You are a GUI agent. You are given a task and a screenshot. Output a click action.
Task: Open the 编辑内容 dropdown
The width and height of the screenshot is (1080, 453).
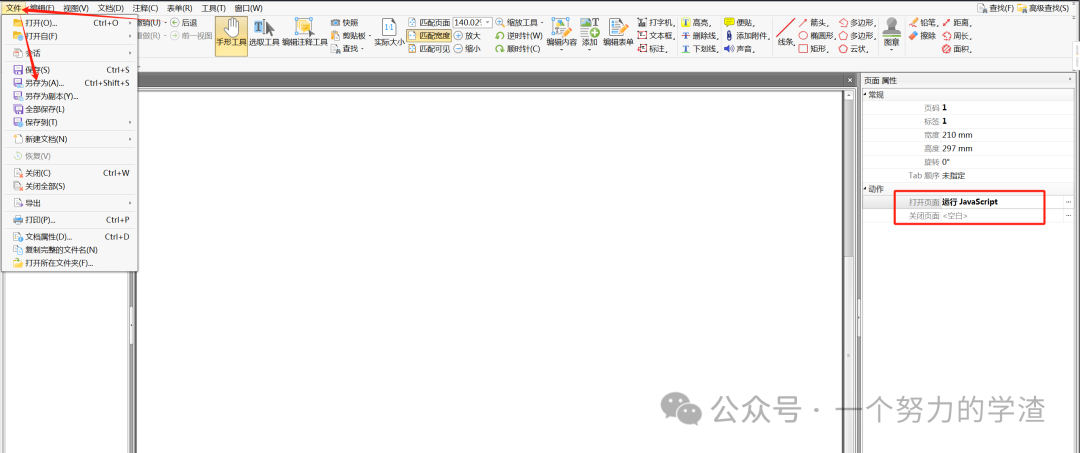[x=561, y=50]
